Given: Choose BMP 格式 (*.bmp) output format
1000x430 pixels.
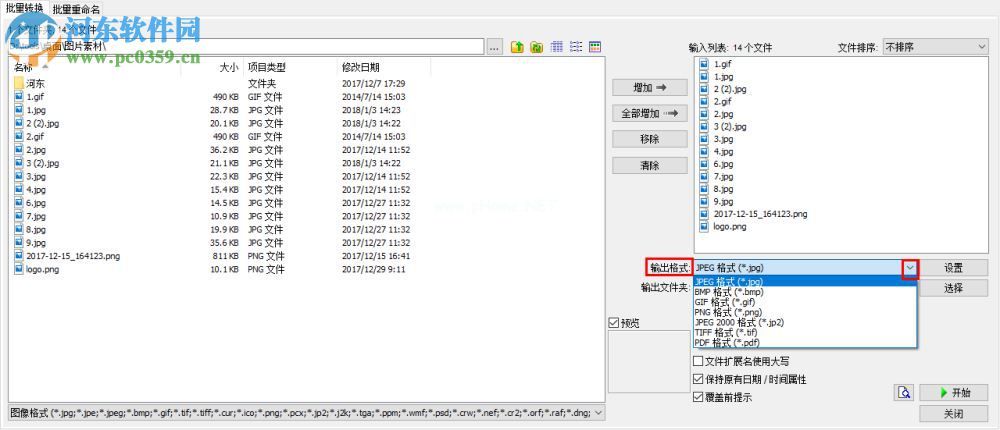Looking at the screenshot, I should pos(805,292).
